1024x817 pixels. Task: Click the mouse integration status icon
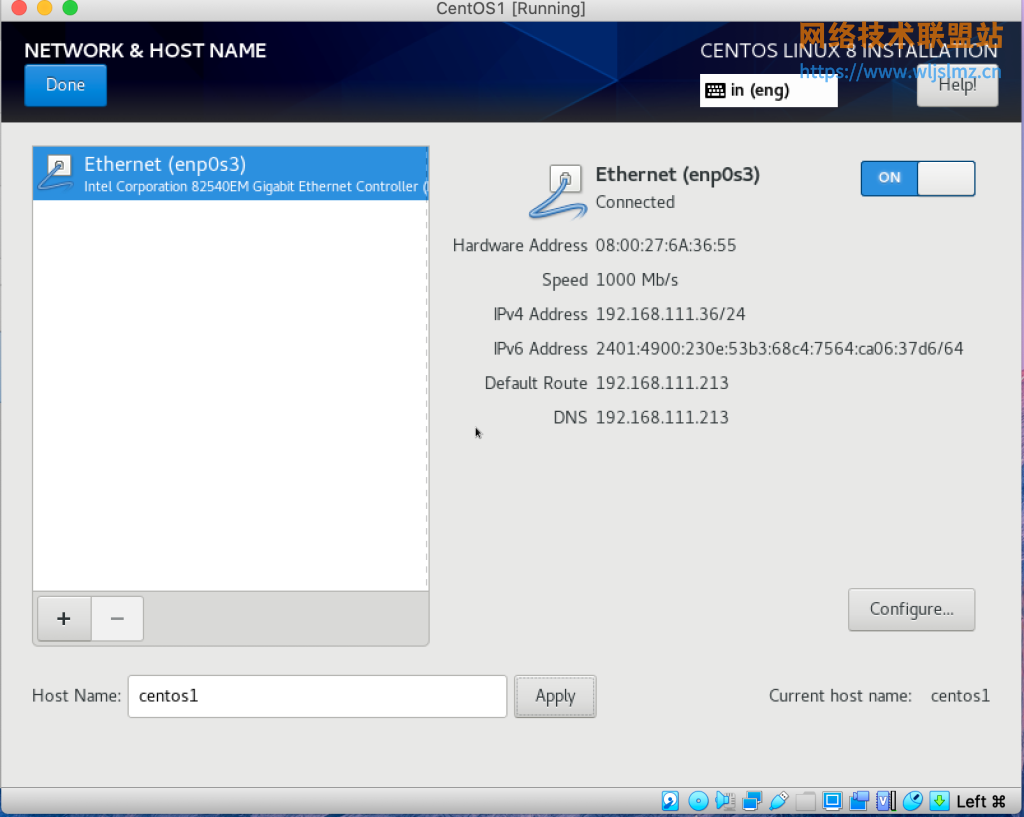912,801
